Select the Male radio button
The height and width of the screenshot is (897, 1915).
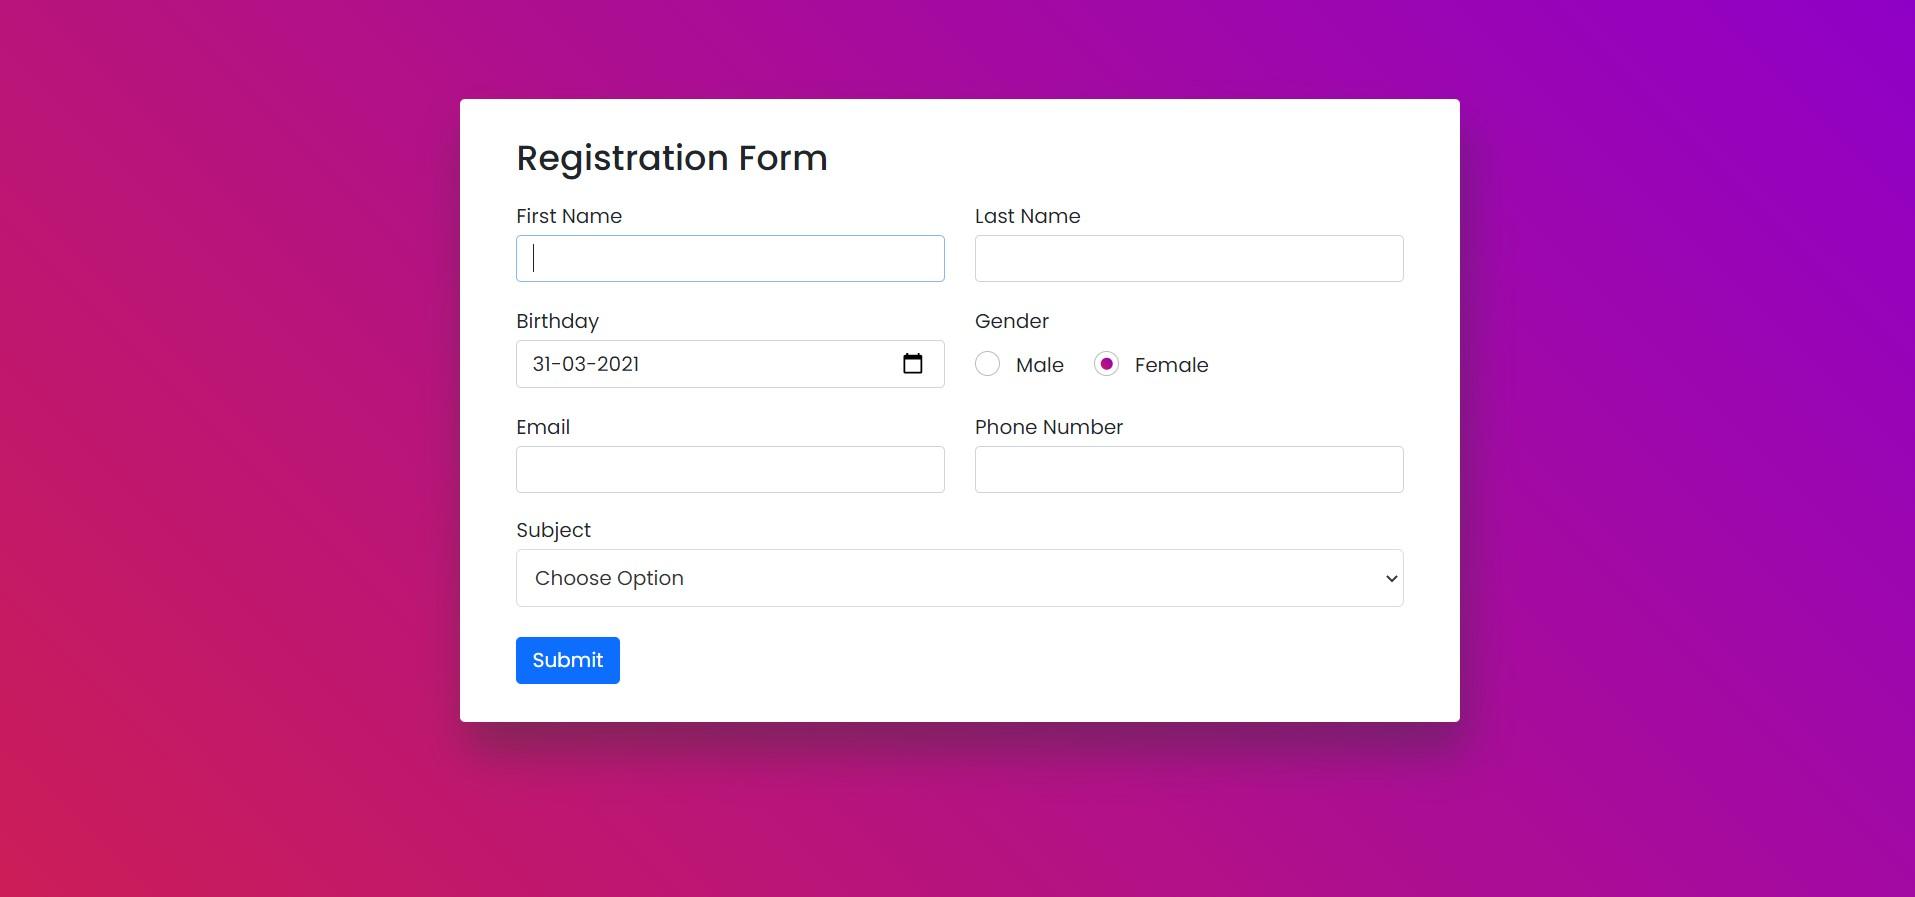click(x=987, y=364)
